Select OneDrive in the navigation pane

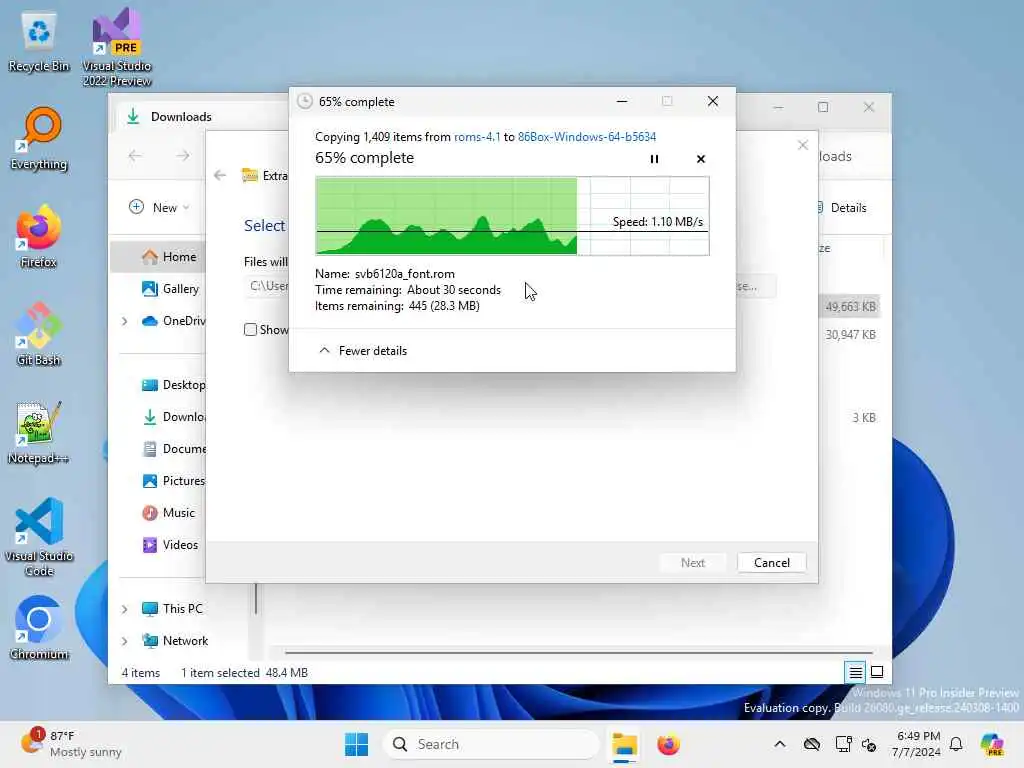tap(174, 321)
